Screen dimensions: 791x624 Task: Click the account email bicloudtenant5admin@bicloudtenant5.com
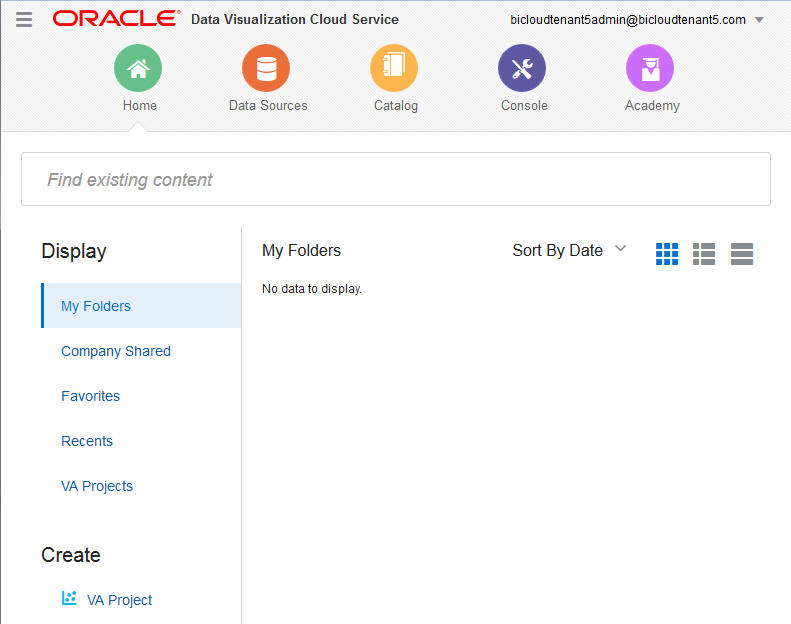(x=628, y=20)
